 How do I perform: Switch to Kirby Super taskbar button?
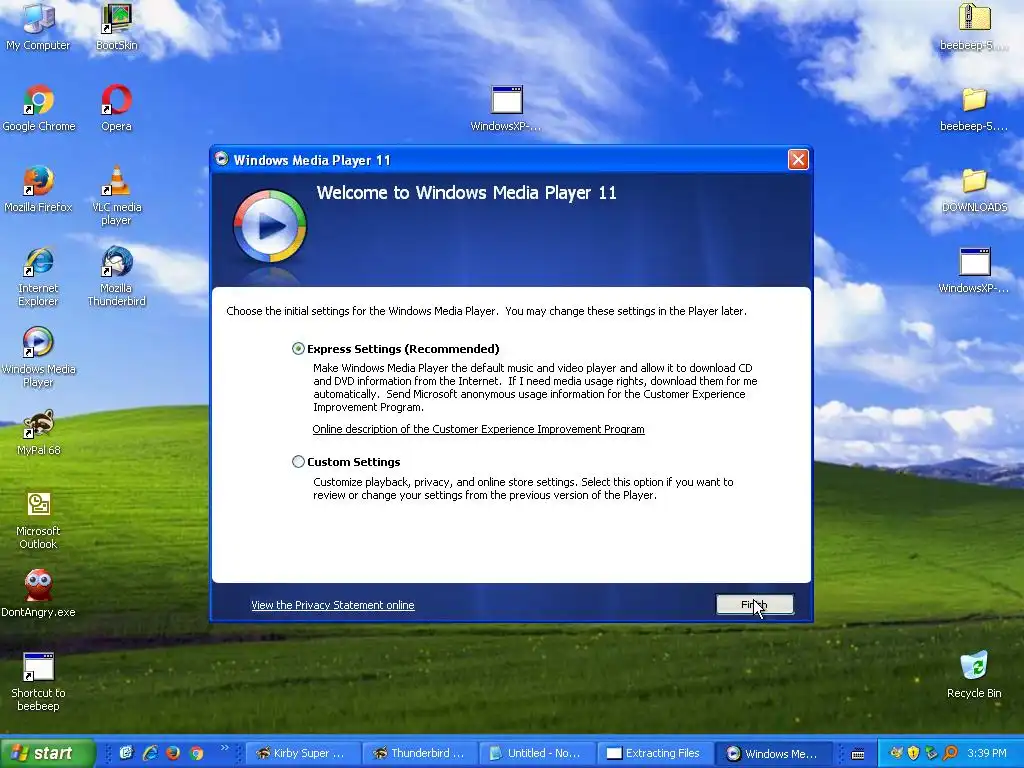pos(303,753)
